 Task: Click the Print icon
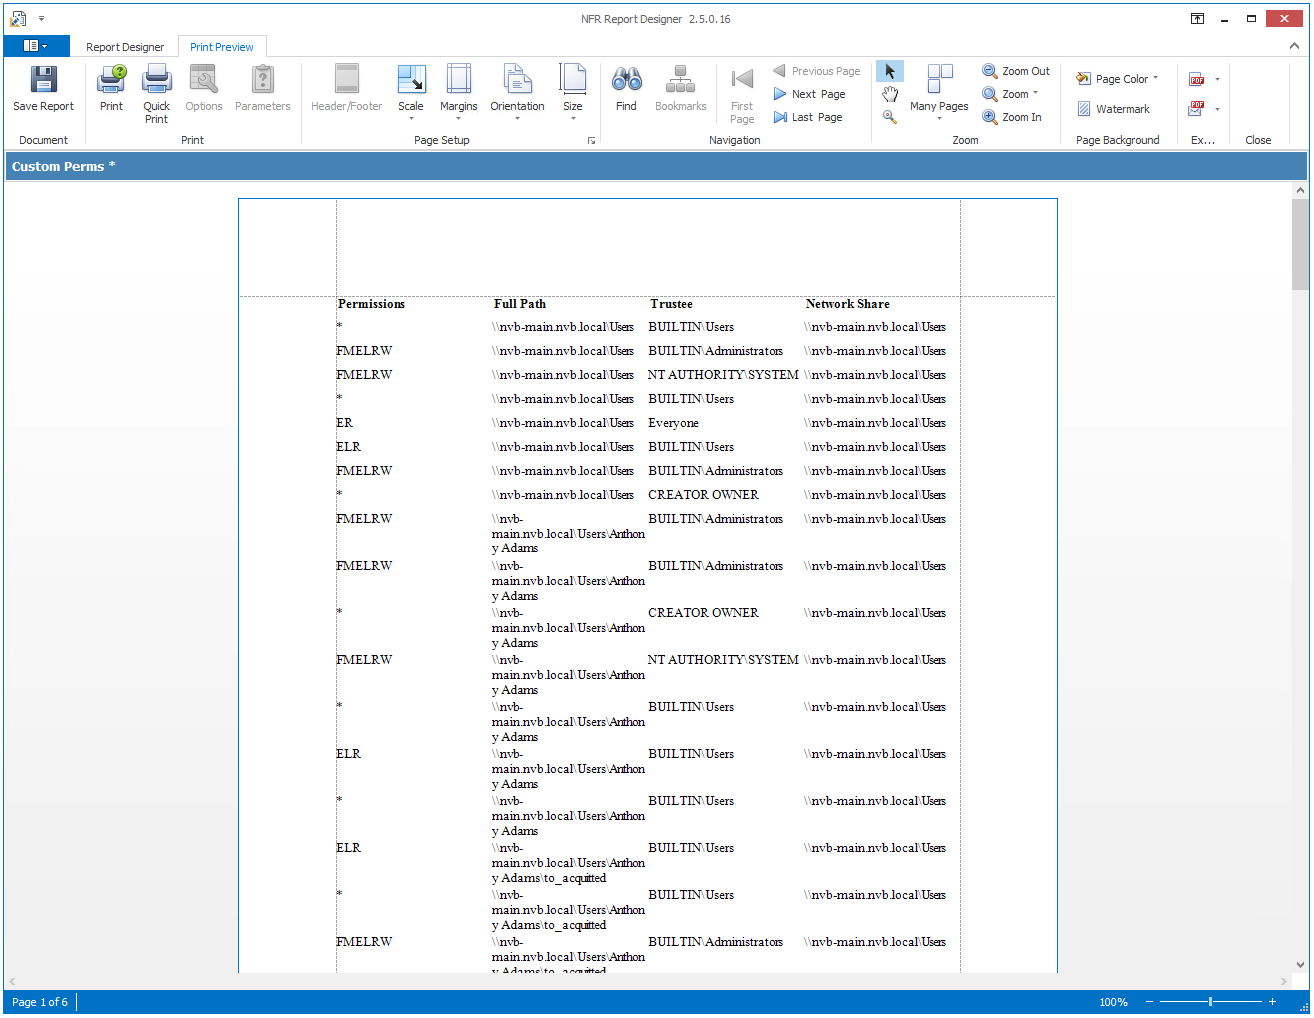(x=111, y=88)
